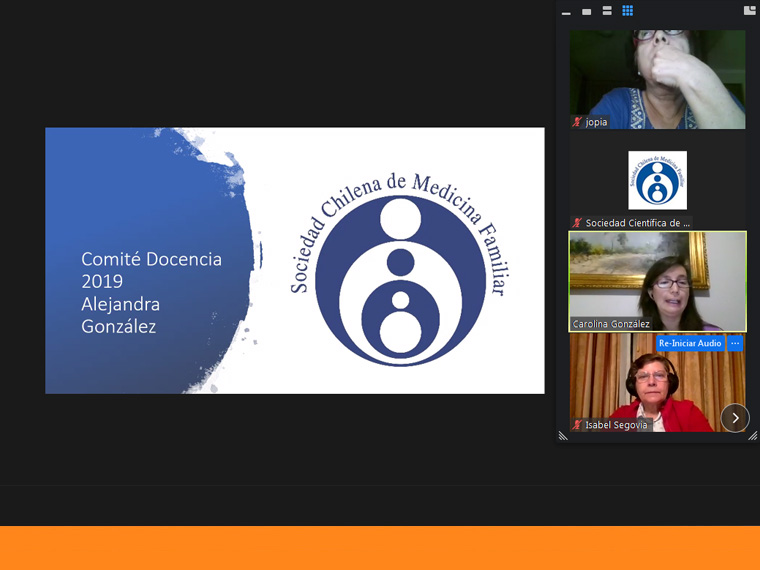Screen dimensions: 760x570
Task: Click the swap shared screen with video icon
Action: tap(749, 10)
